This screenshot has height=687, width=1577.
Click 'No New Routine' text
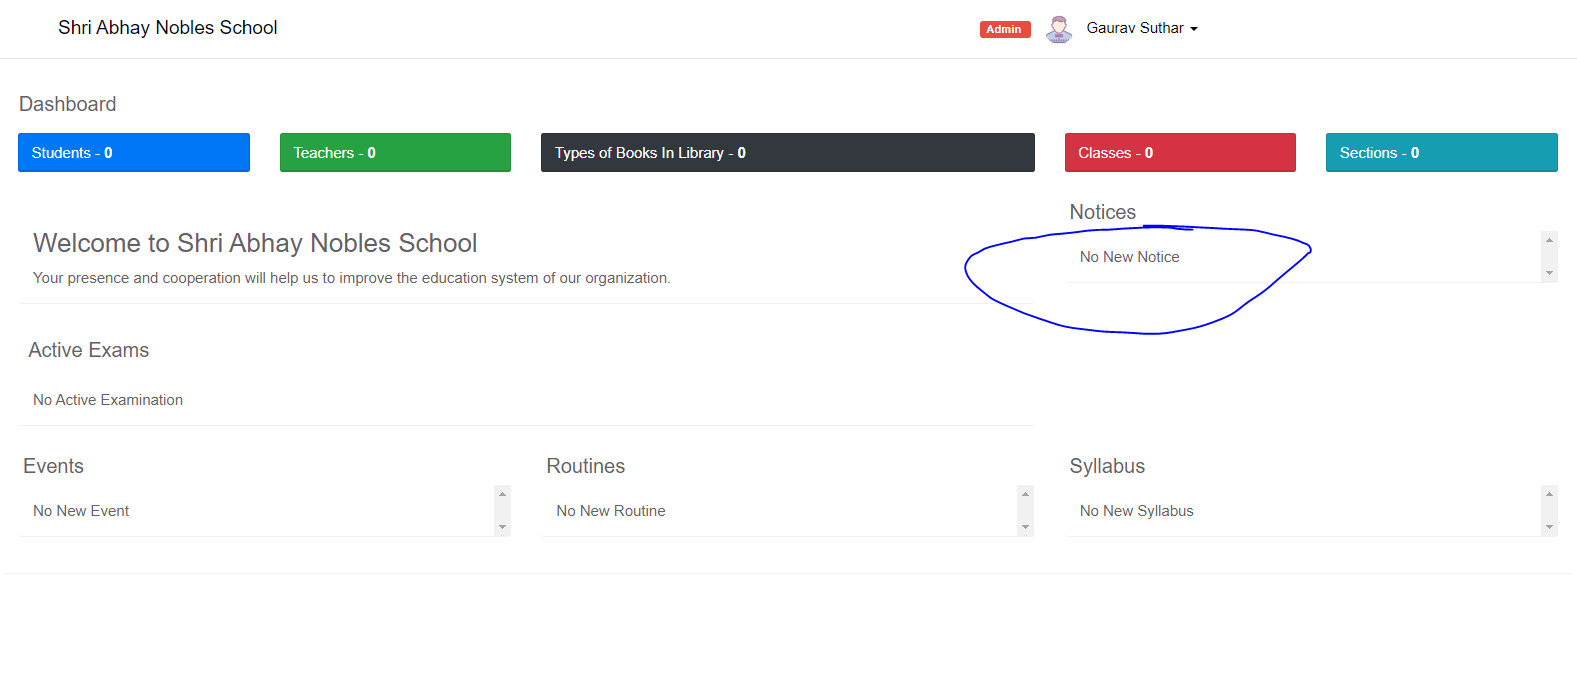[611, 511]
